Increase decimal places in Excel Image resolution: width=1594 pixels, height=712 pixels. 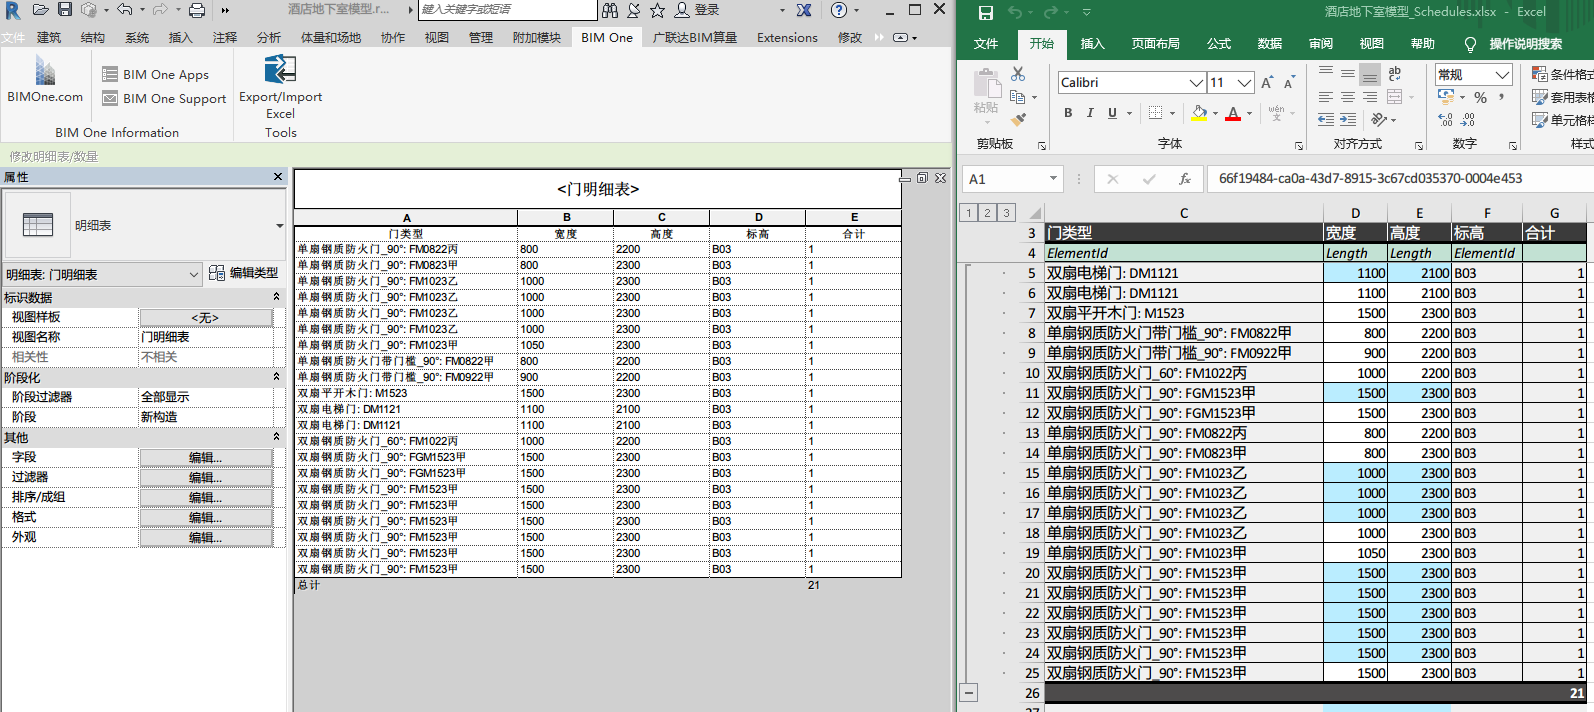click(x=1446, y=119)
